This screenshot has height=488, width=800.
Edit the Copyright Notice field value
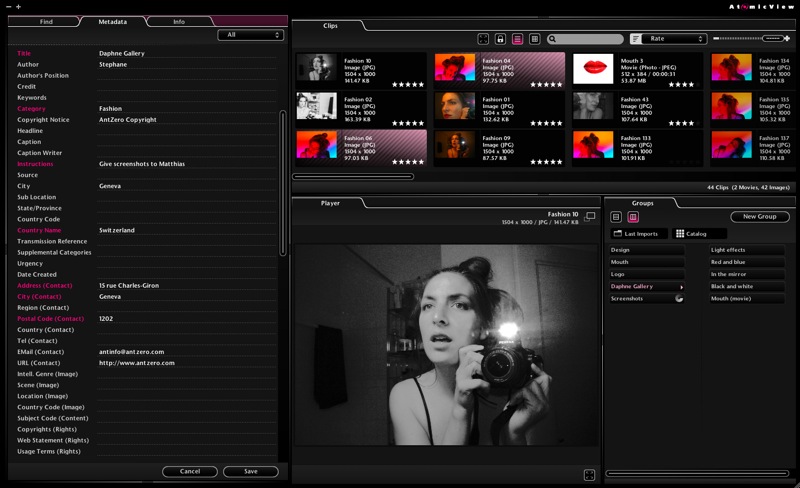[187, 119]
